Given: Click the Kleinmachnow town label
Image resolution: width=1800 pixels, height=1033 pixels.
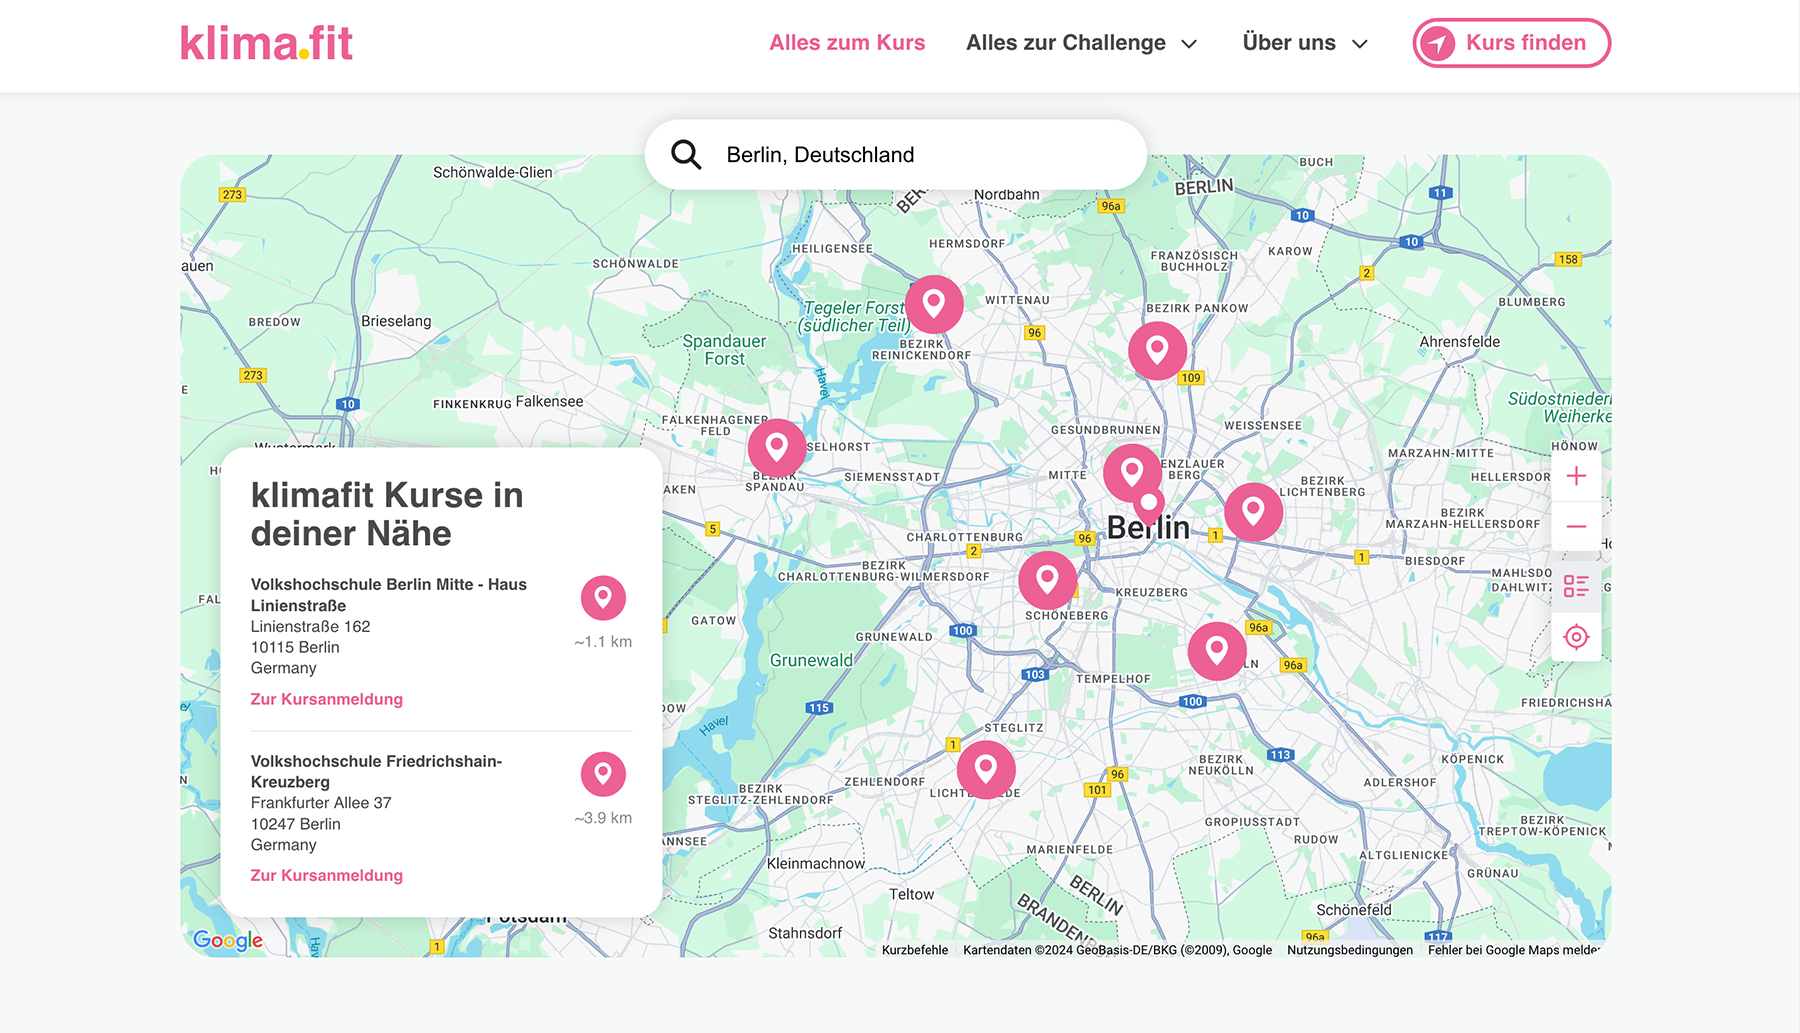Looking at the screenshot, I should (816, 863).
